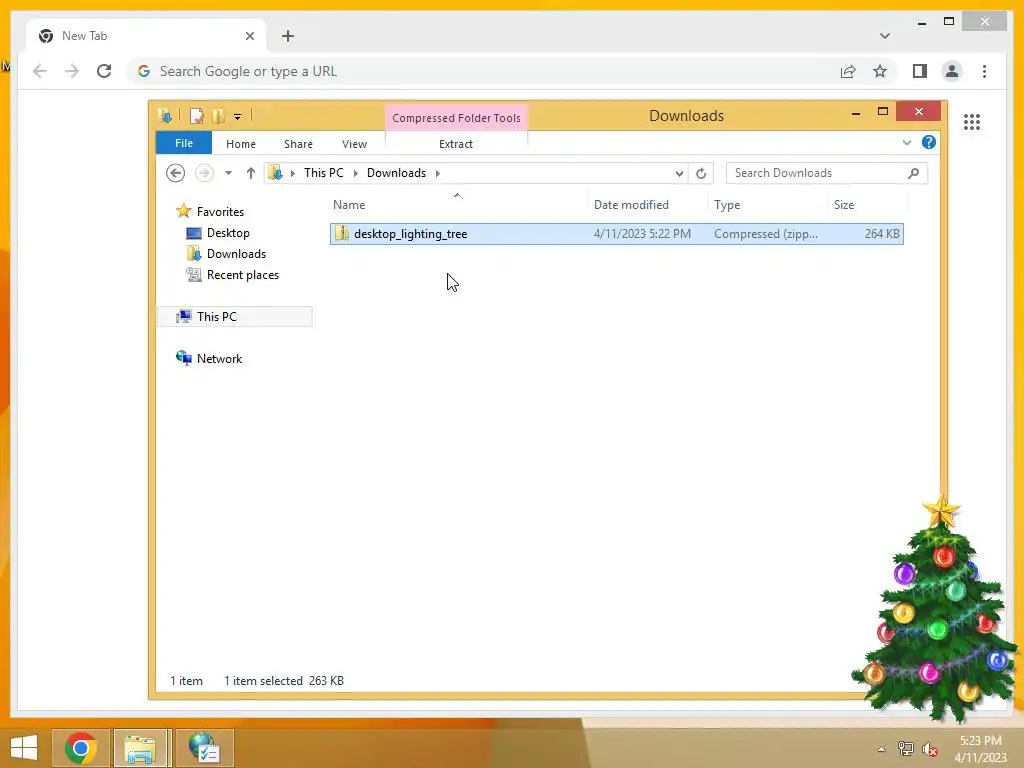
Task: Open Recent places in navigation pane
Action: point(242,275)
